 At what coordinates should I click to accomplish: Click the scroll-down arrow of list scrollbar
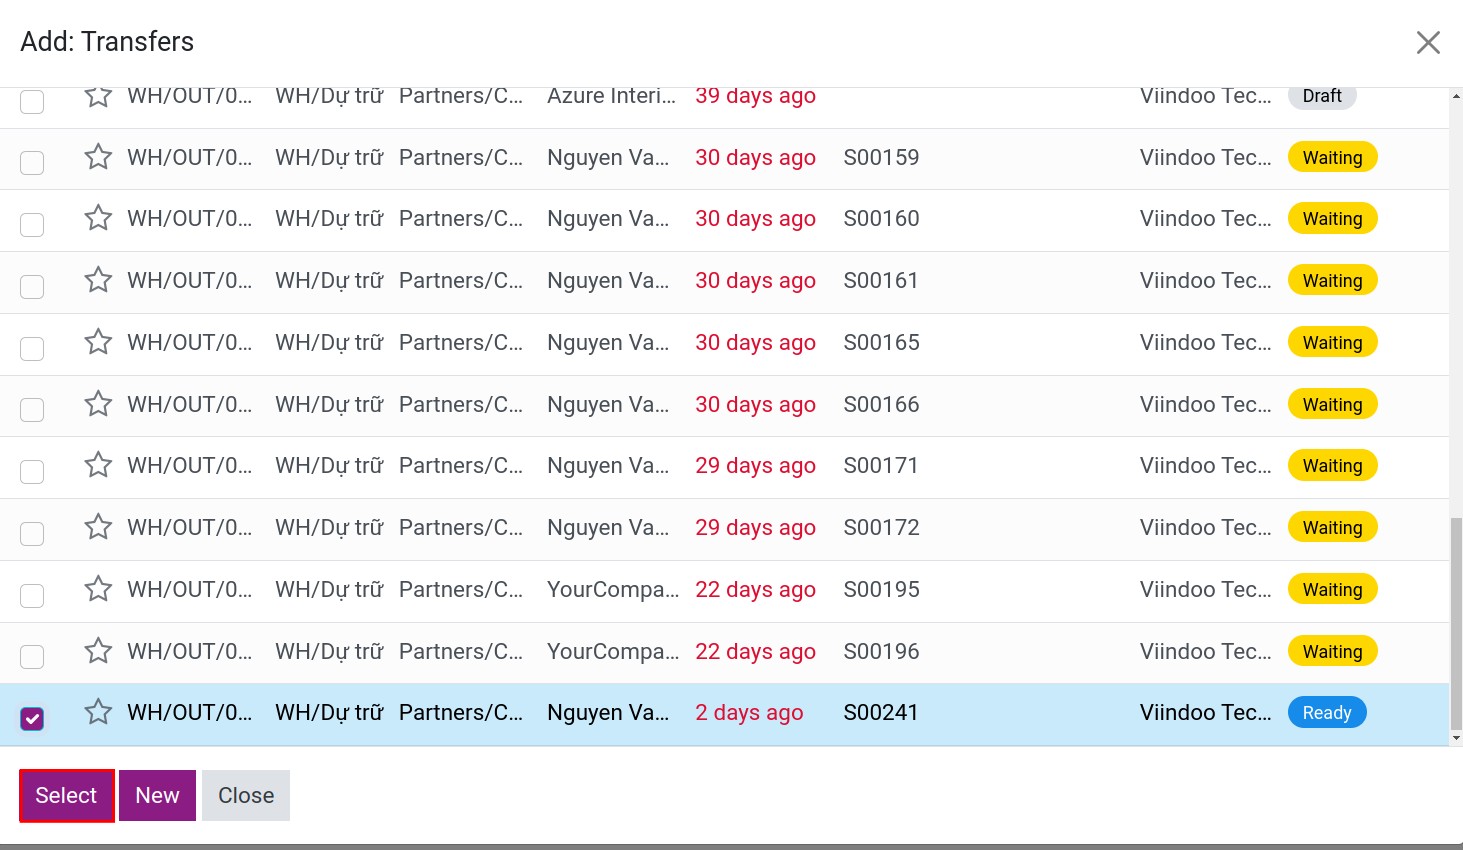[1456, 738]
